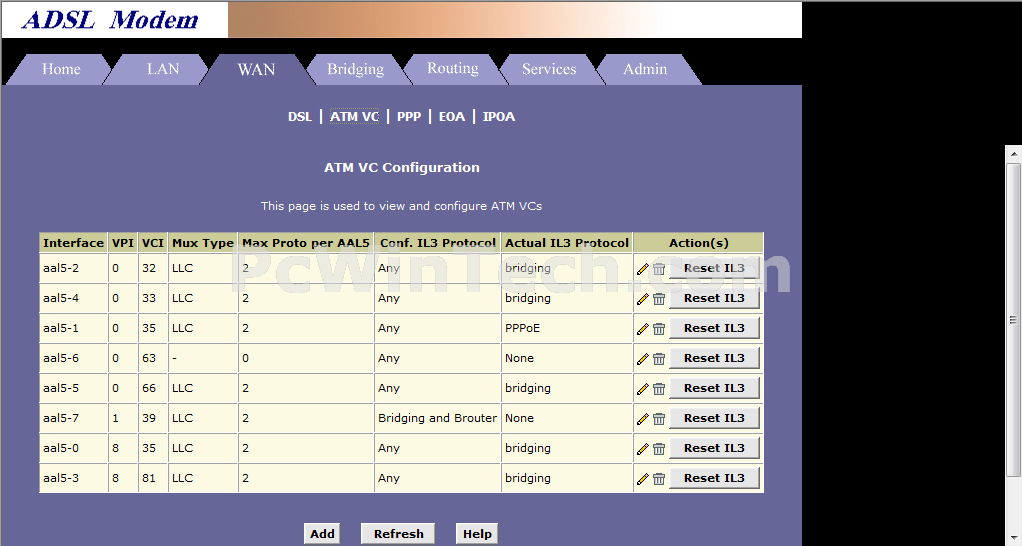The height and width of the screenshot is (546, 1022).
Task: Open the IPOA submenu link
Action: pyautogui.click(x=499, y=117)
